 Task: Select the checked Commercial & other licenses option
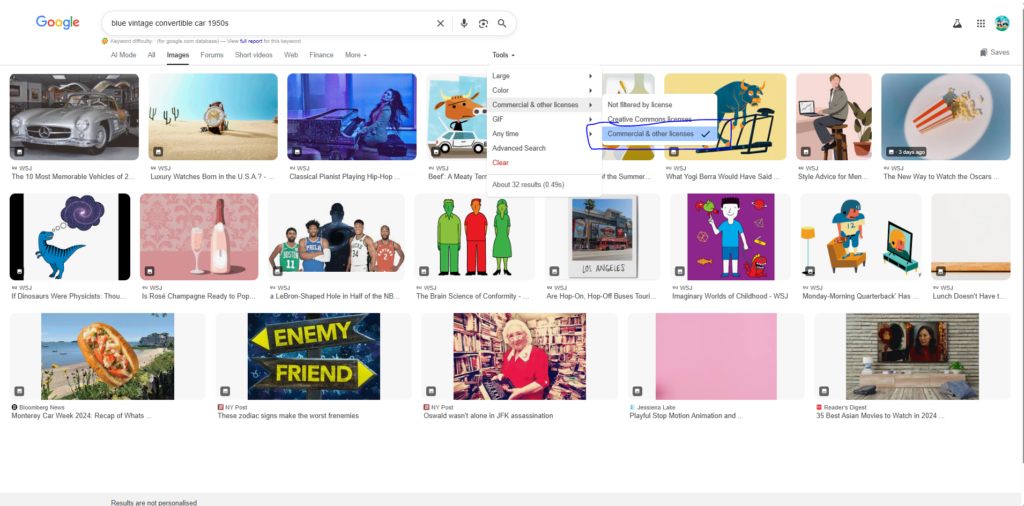coord(651,133)
